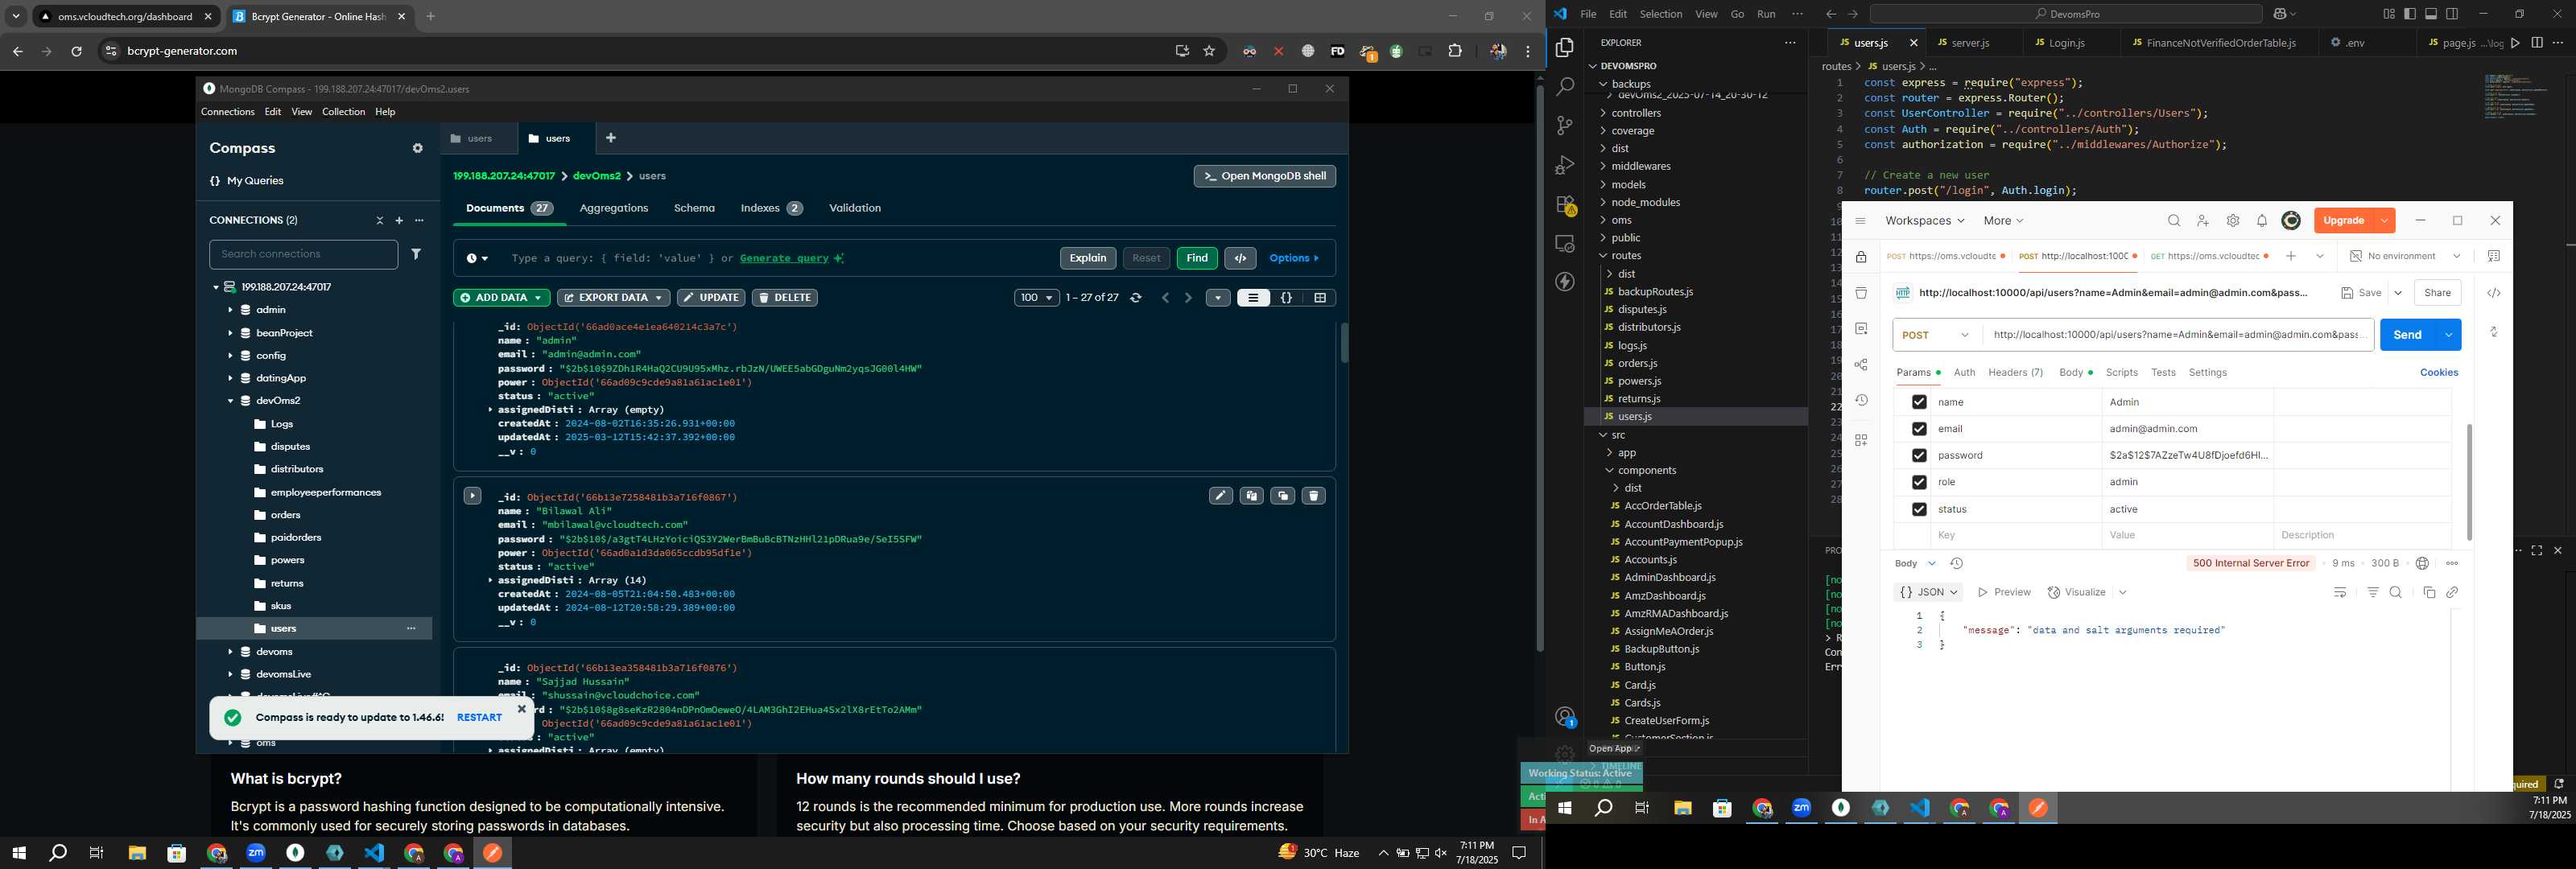This screenshot has width=2576, height=869.
Task: Click Search connections field in Compass
Action: [304, 254]
